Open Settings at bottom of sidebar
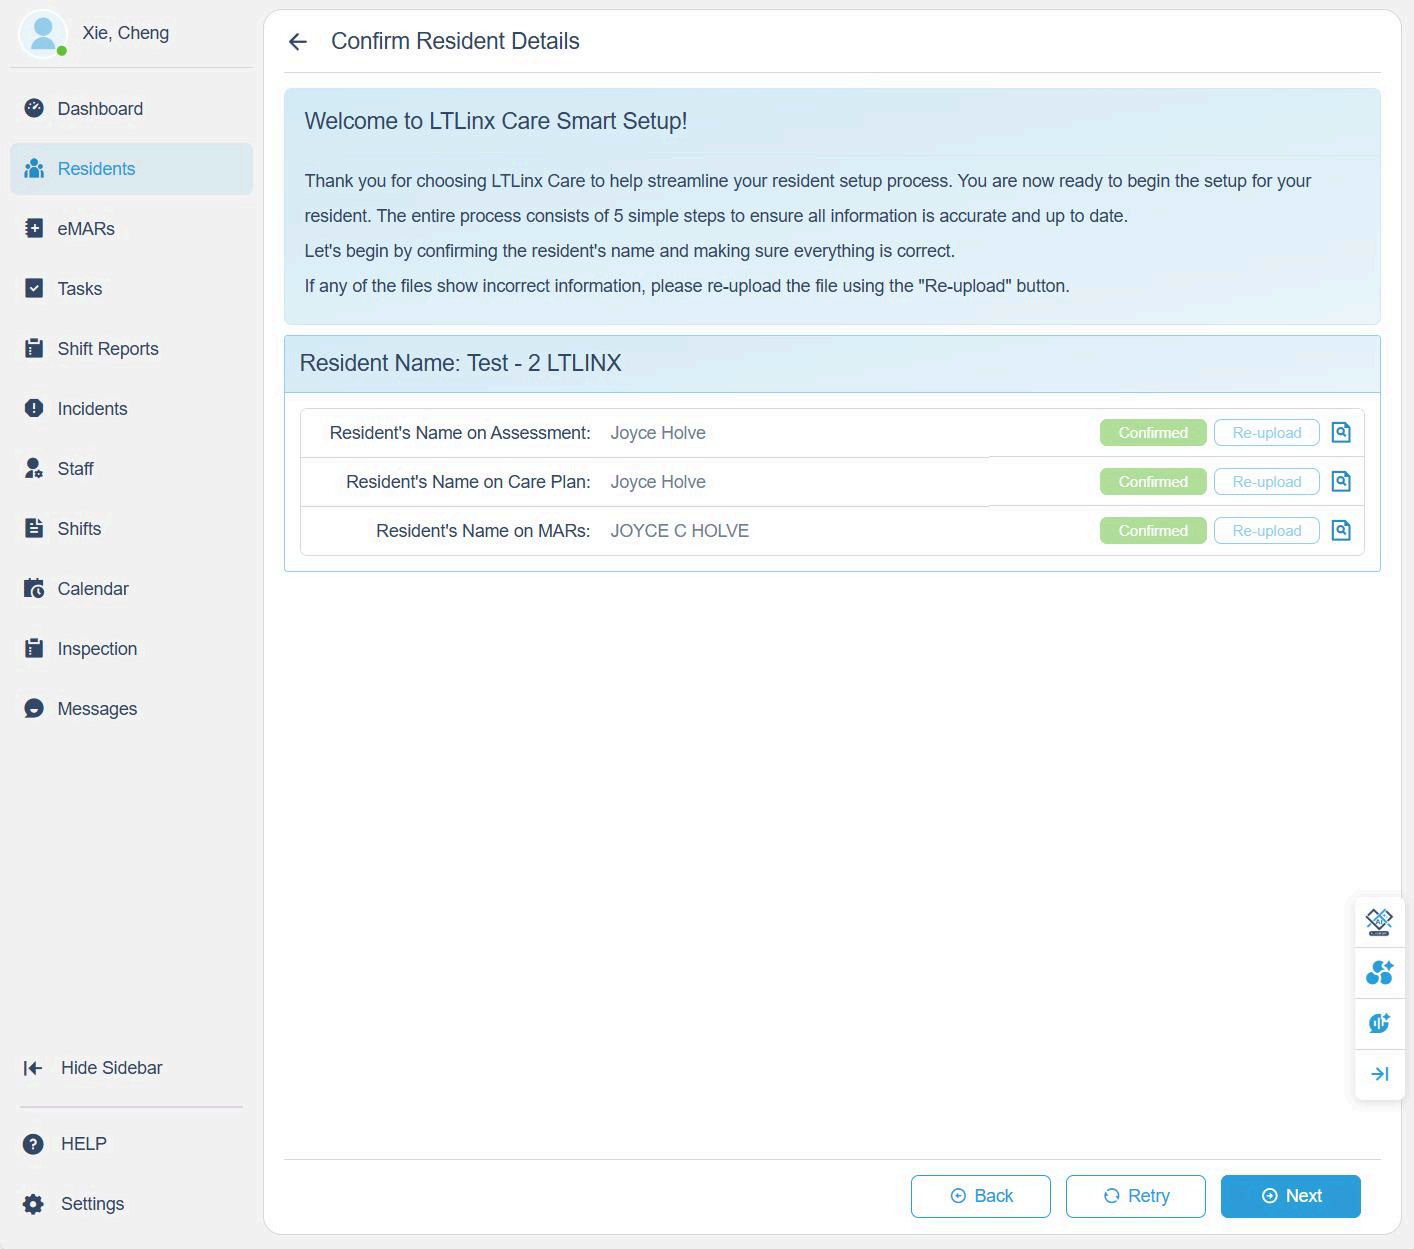The width and height of the screenshot is (1414, 1249). click(x=92, y=1204)
